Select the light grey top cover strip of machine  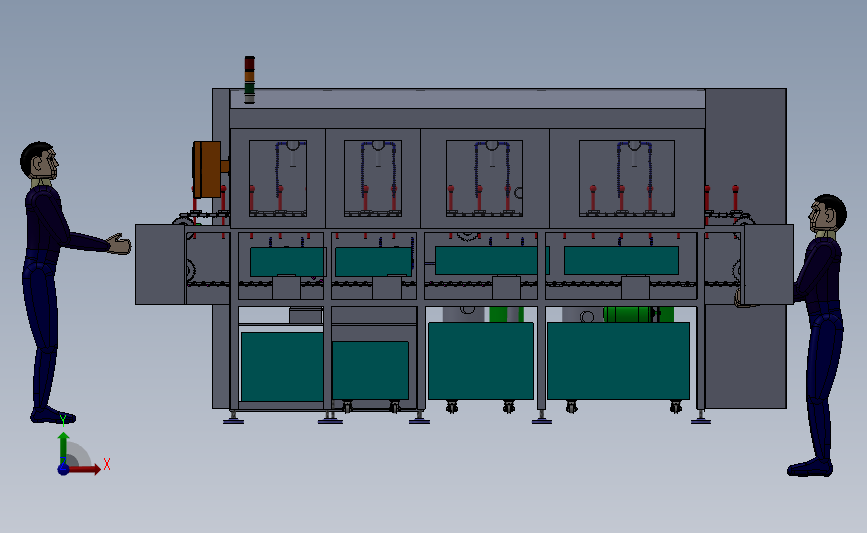tap(467, 99)
